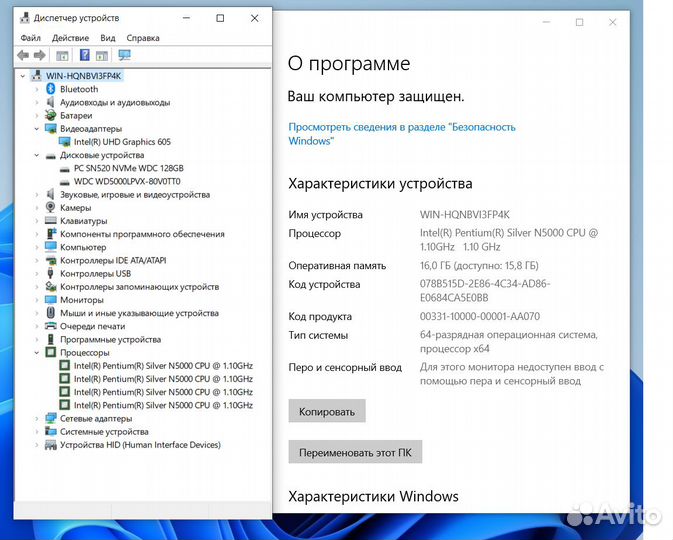
Task: Open the Действие menu
Action: pyautogui.click(x=70, y=38)
